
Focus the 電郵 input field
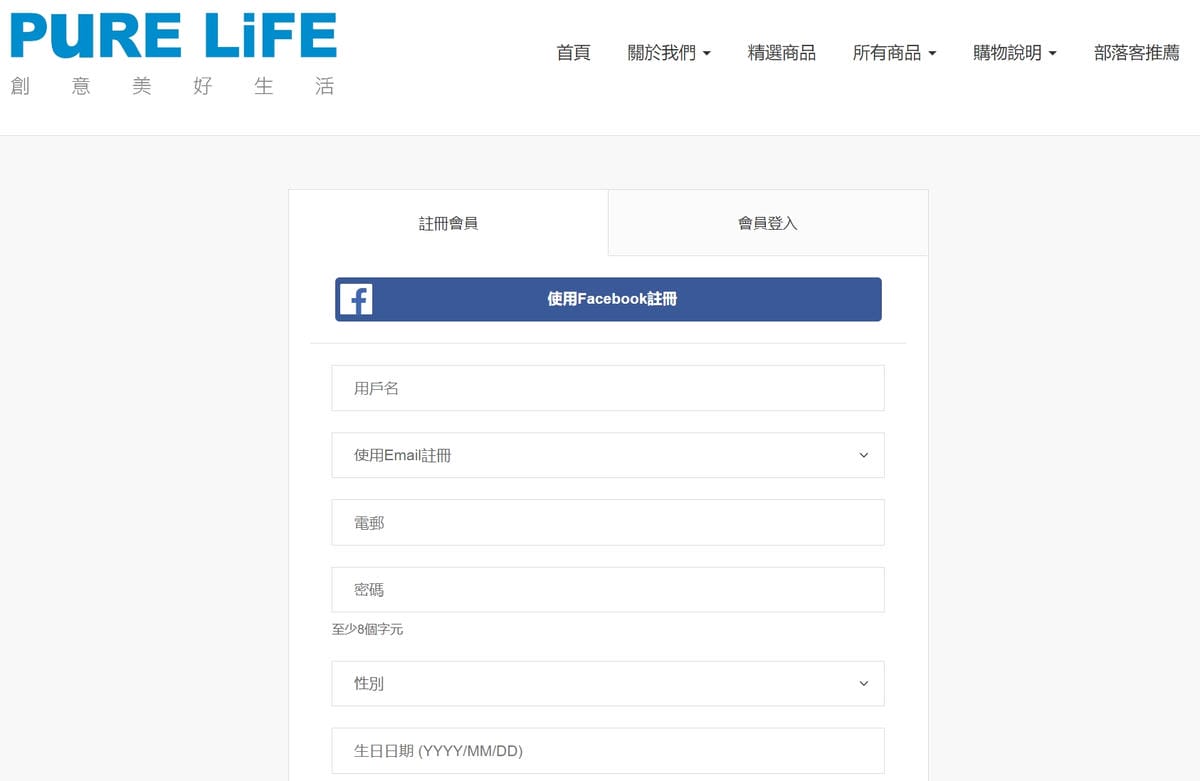click(608, 522)
